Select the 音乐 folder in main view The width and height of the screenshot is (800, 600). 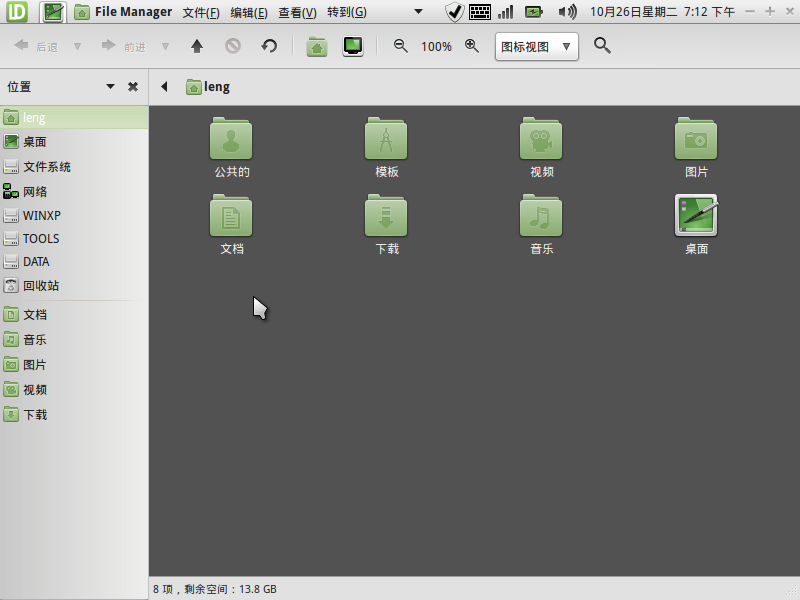[x=541, y=215]
